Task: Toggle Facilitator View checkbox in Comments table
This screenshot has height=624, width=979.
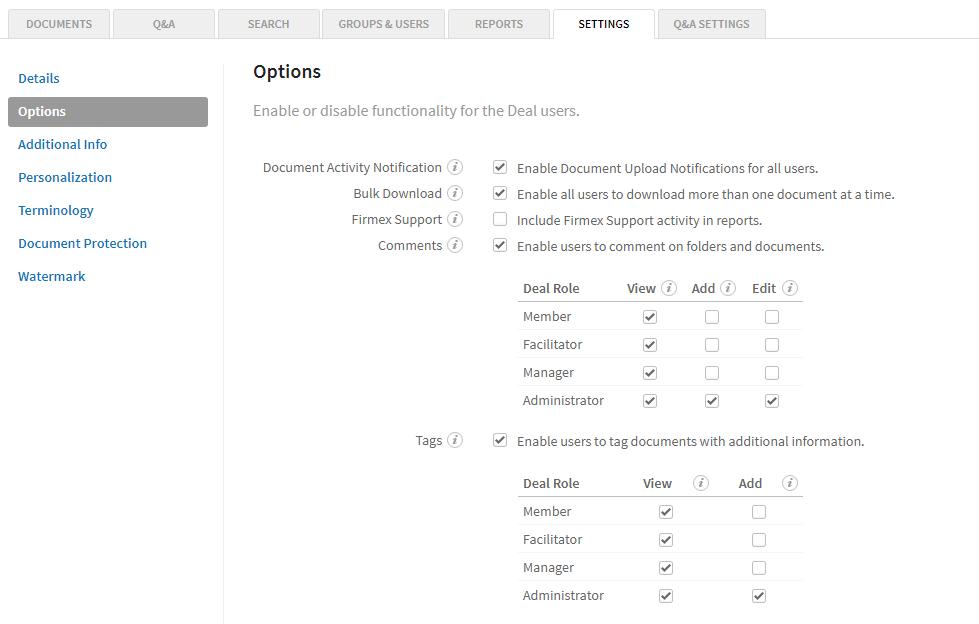Action: click(x=650, y=345)
